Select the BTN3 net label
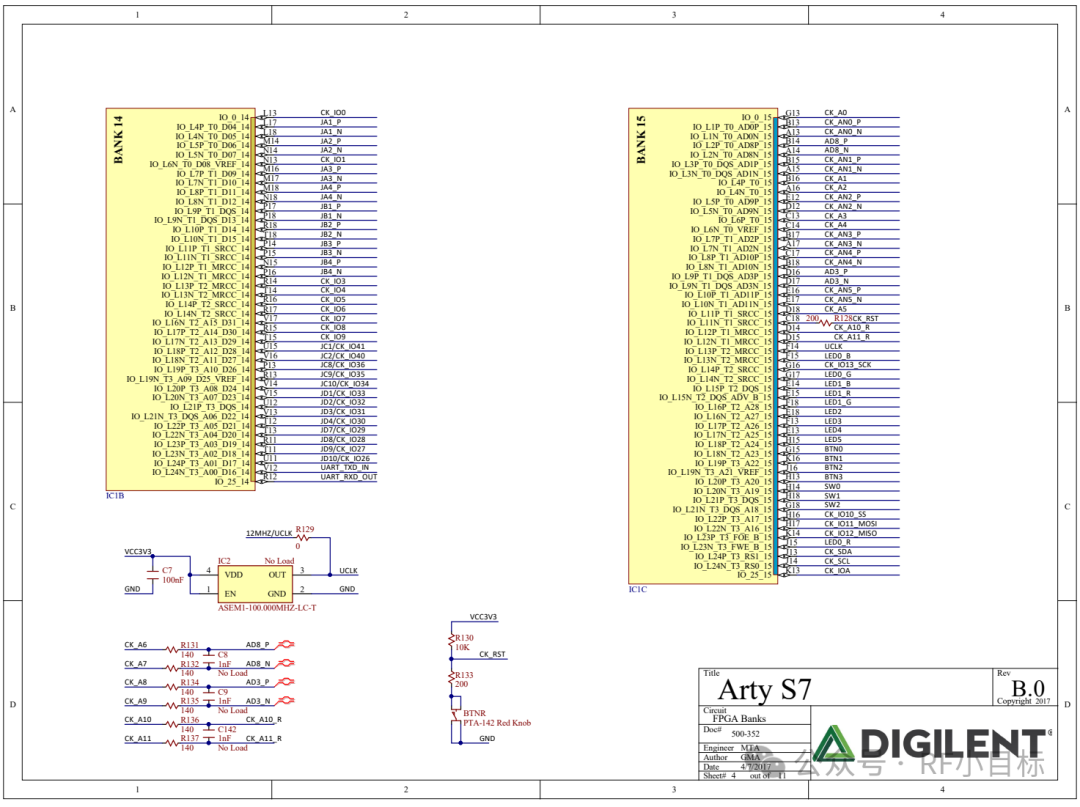 (x=833, y=476)
